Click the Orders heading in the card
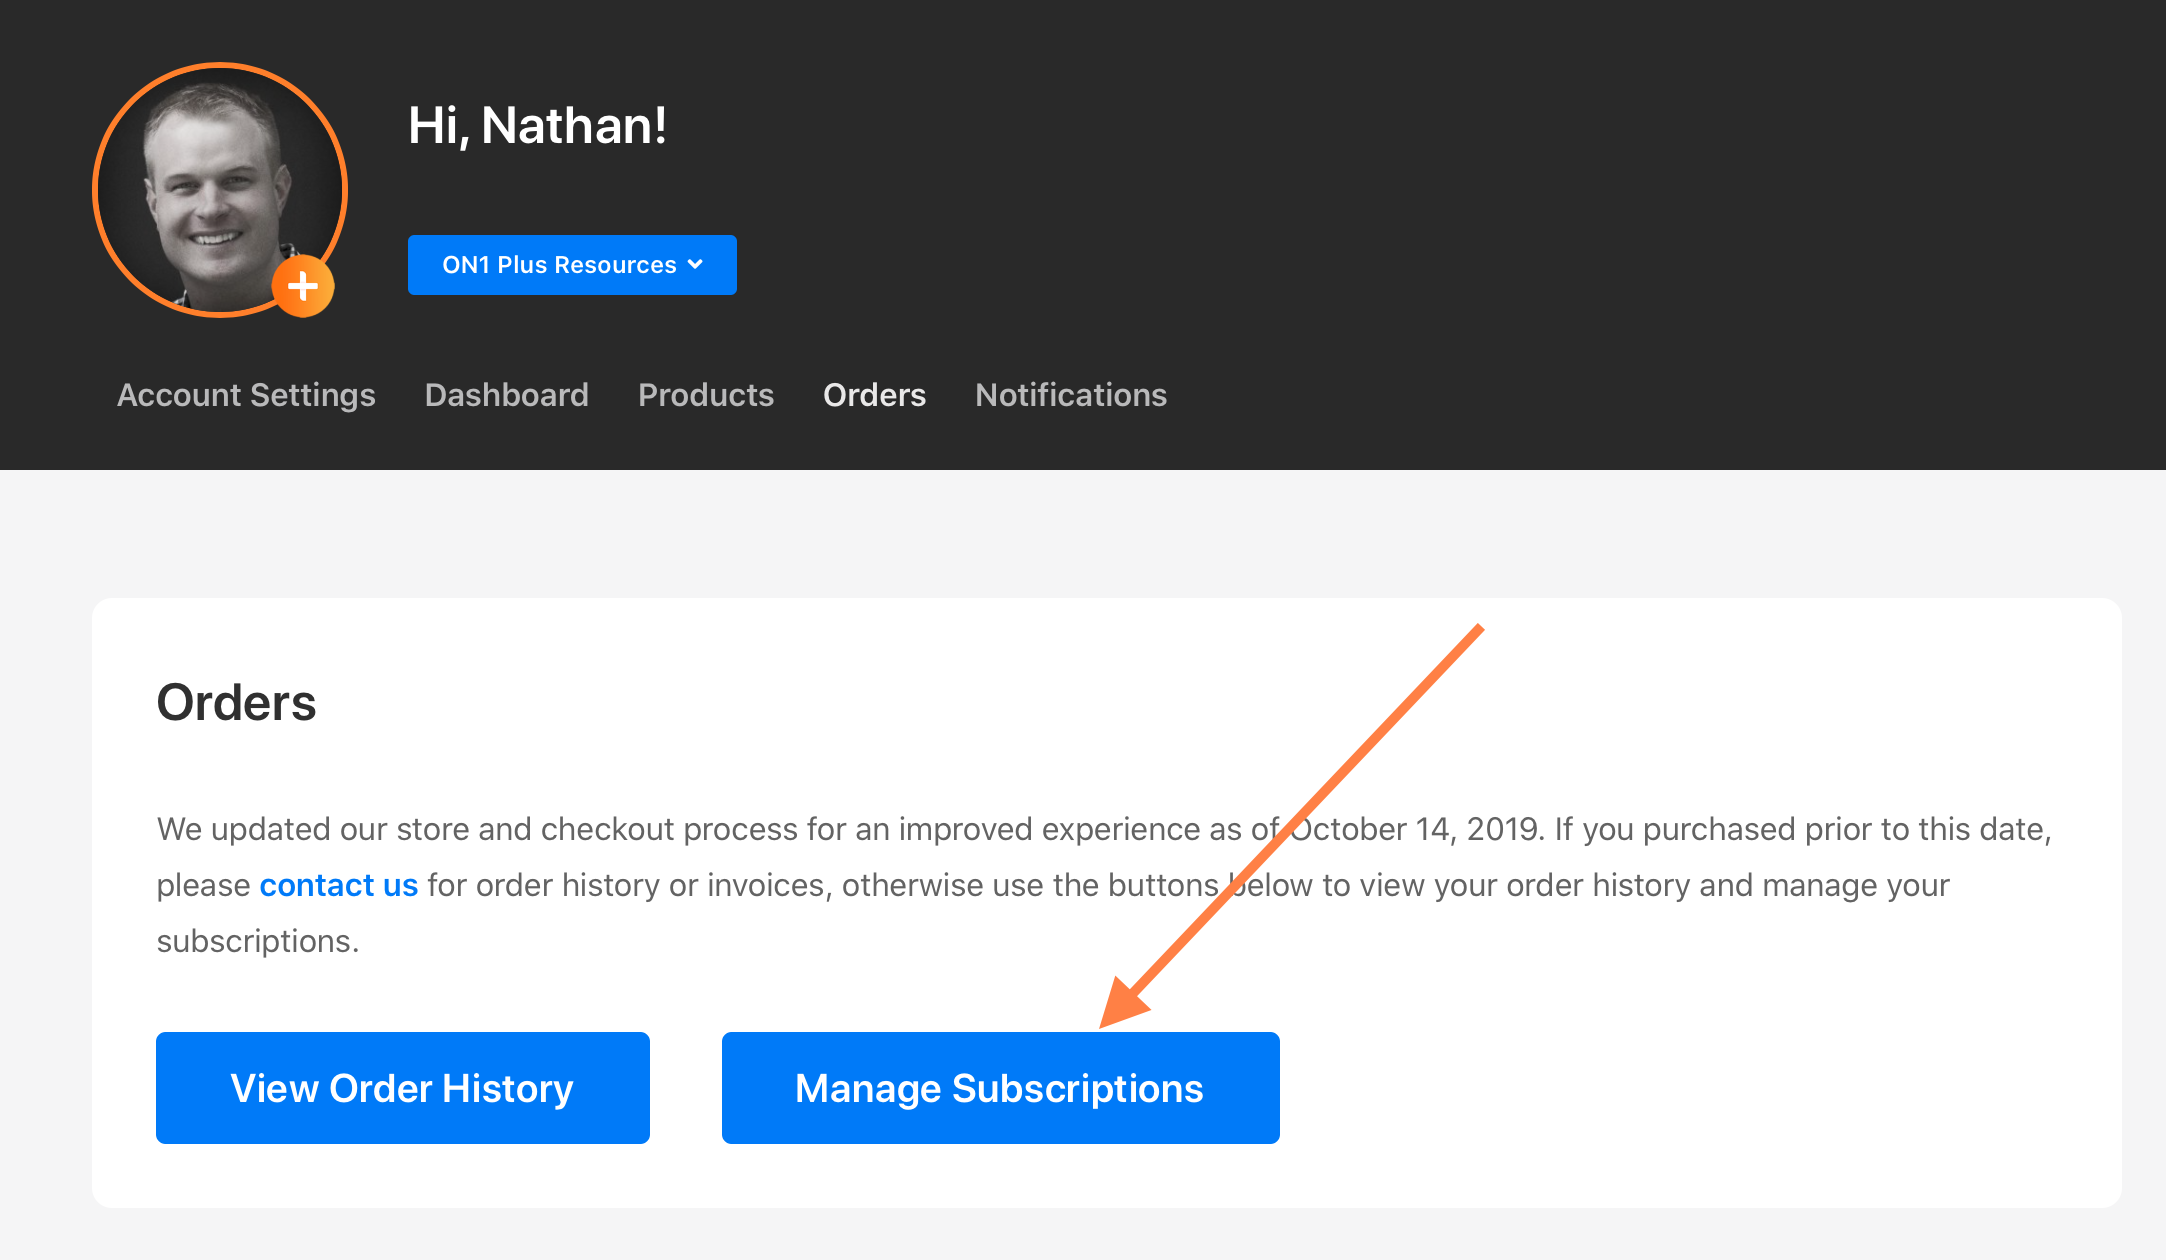This screenshot has width=2166, height=1260. click(236, 702)
